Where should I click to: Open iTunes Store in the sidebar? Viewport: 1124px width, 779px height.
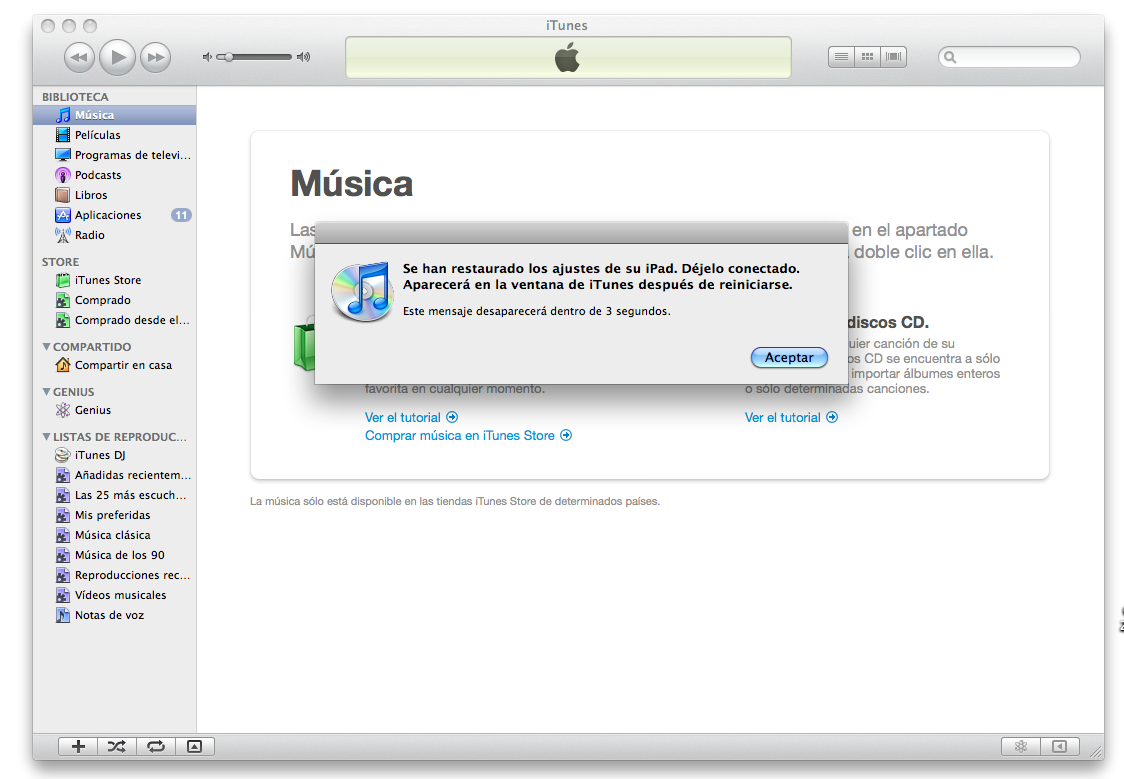pos(115,280)
